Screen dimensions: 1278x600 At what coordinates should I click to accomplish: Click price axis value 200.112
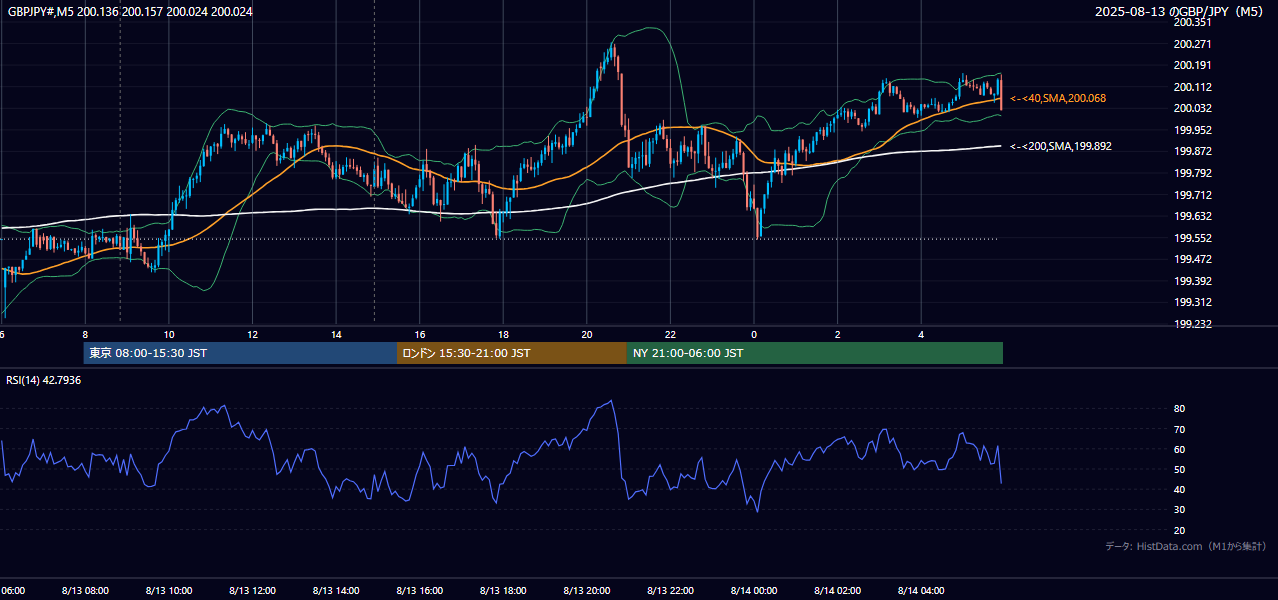pos(1192,87)
